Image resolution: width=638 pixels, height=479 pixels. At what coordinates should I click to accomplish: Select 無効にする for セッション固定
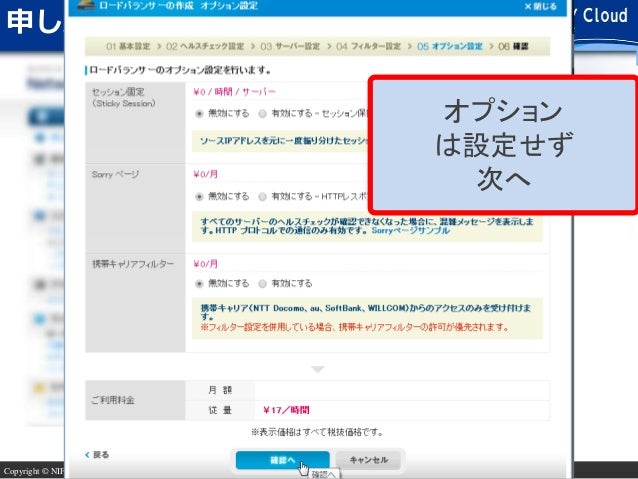[x=199, y=114]
